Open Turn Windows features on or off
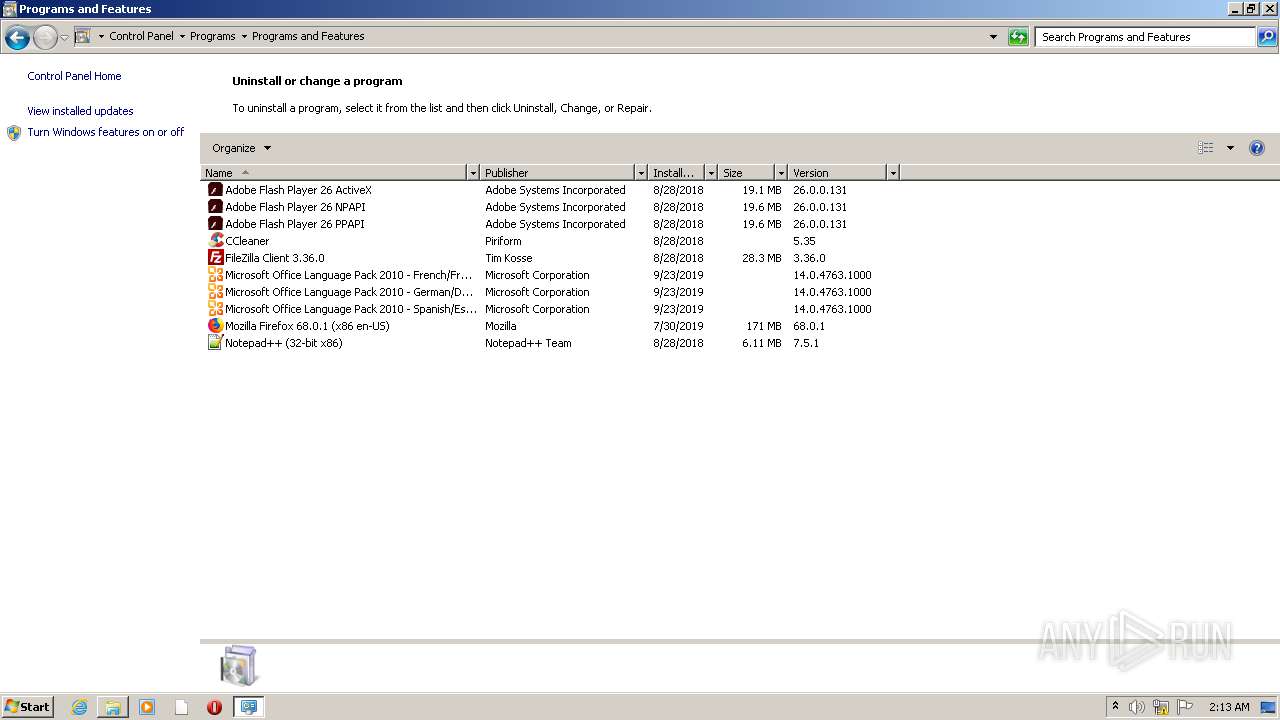 [105, 132]
